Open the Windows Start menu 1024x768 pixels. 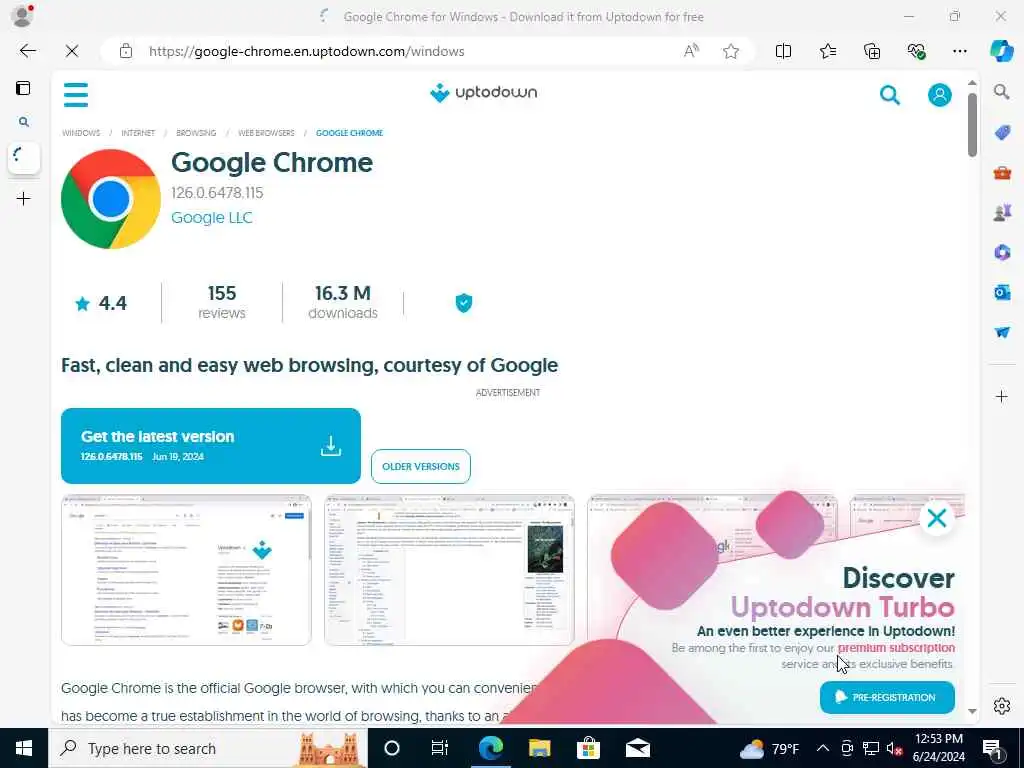[24, 748]
